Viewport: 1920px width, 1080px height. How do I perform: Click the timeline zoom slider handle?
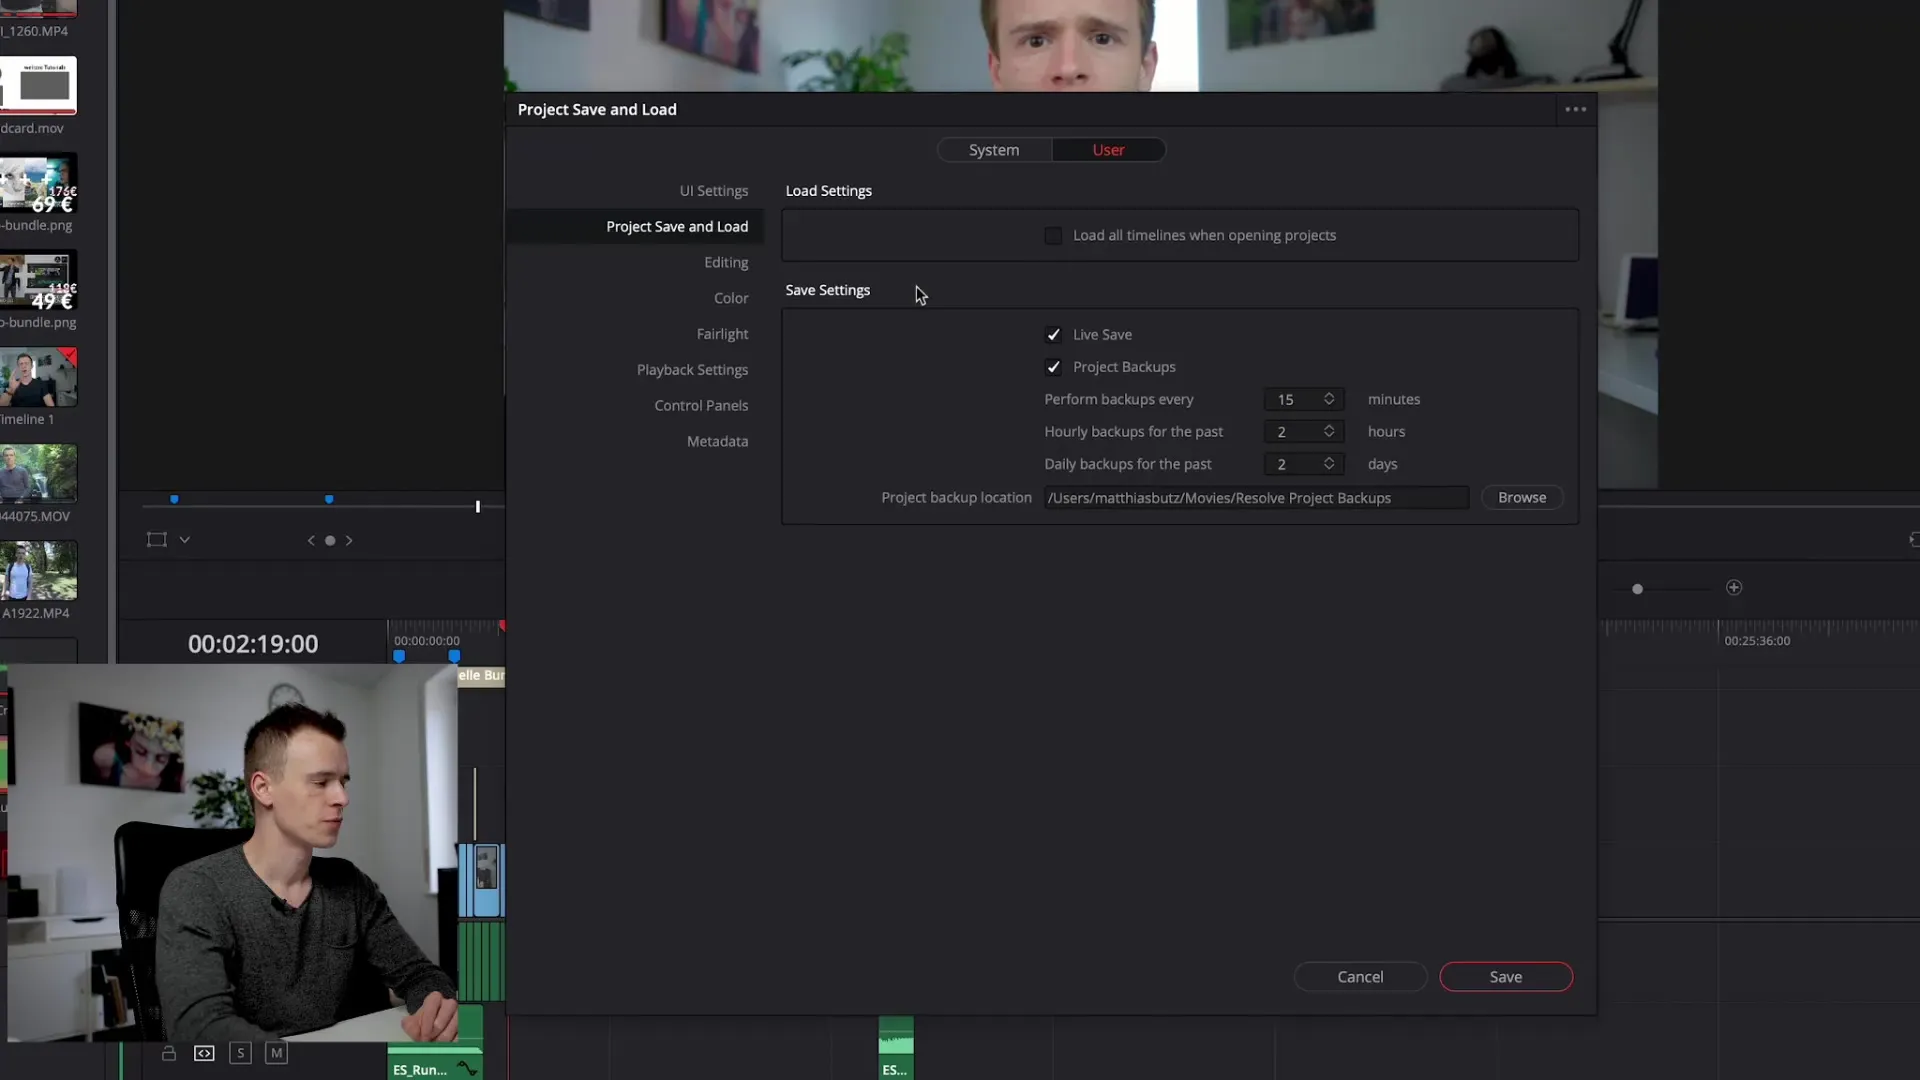(x=1637, y=589)
